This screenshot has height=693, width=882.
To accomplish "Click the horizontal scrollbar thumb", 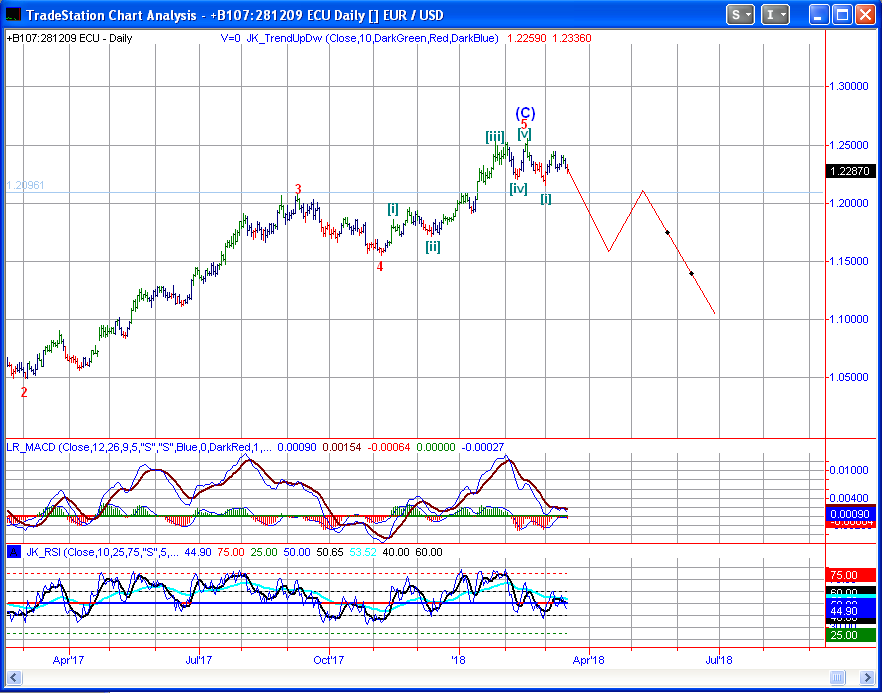I will 838,677.
